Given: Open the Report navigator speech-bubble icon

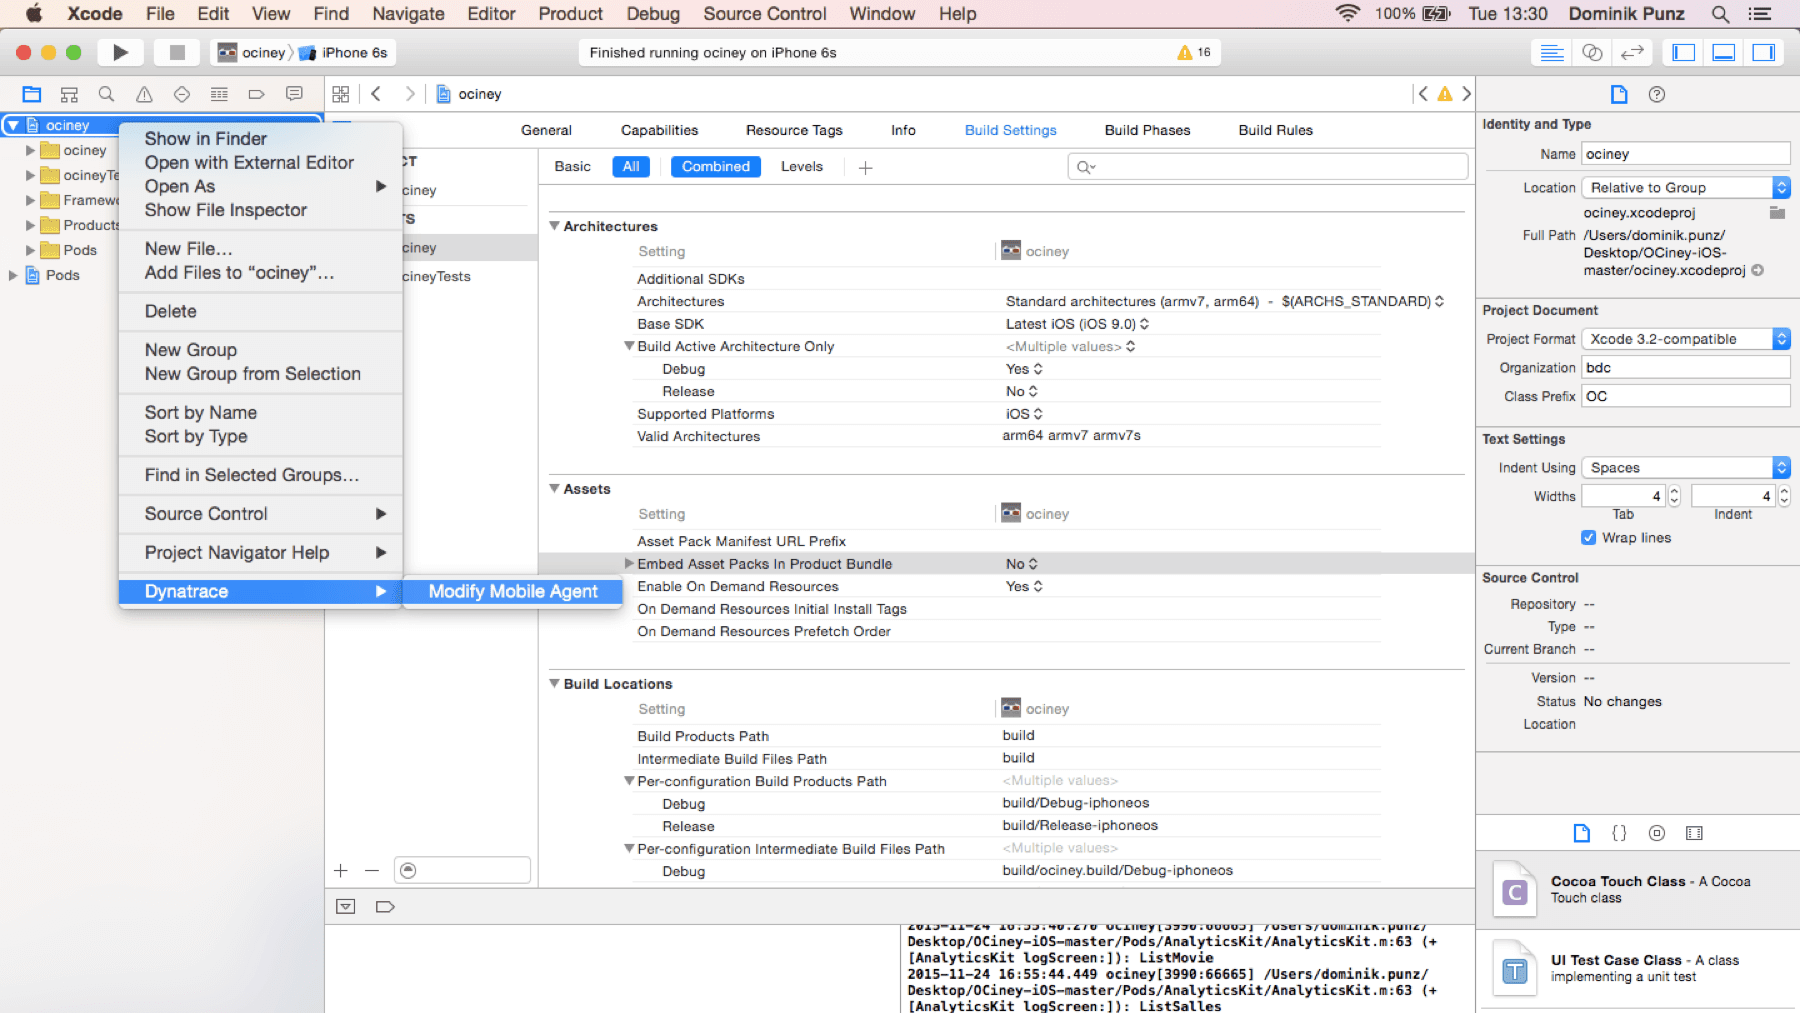Looking at the screenshot, I should (294, 94).
